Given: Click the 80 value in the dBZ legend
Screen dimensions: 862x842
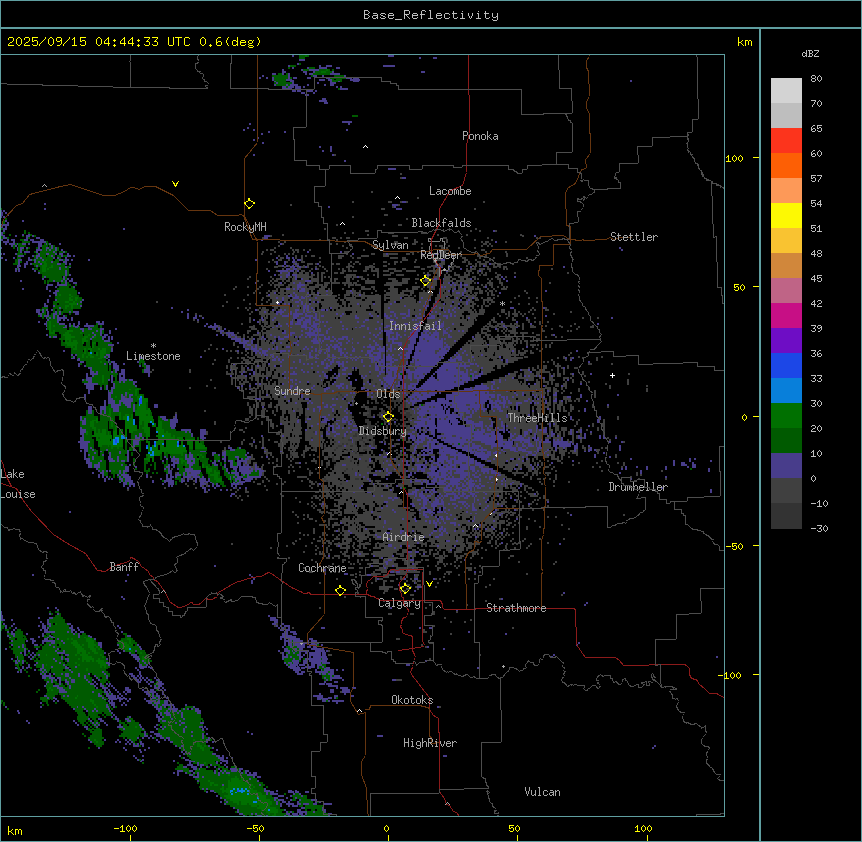Looking at the screenshot, I should click(x=816, y=79).
